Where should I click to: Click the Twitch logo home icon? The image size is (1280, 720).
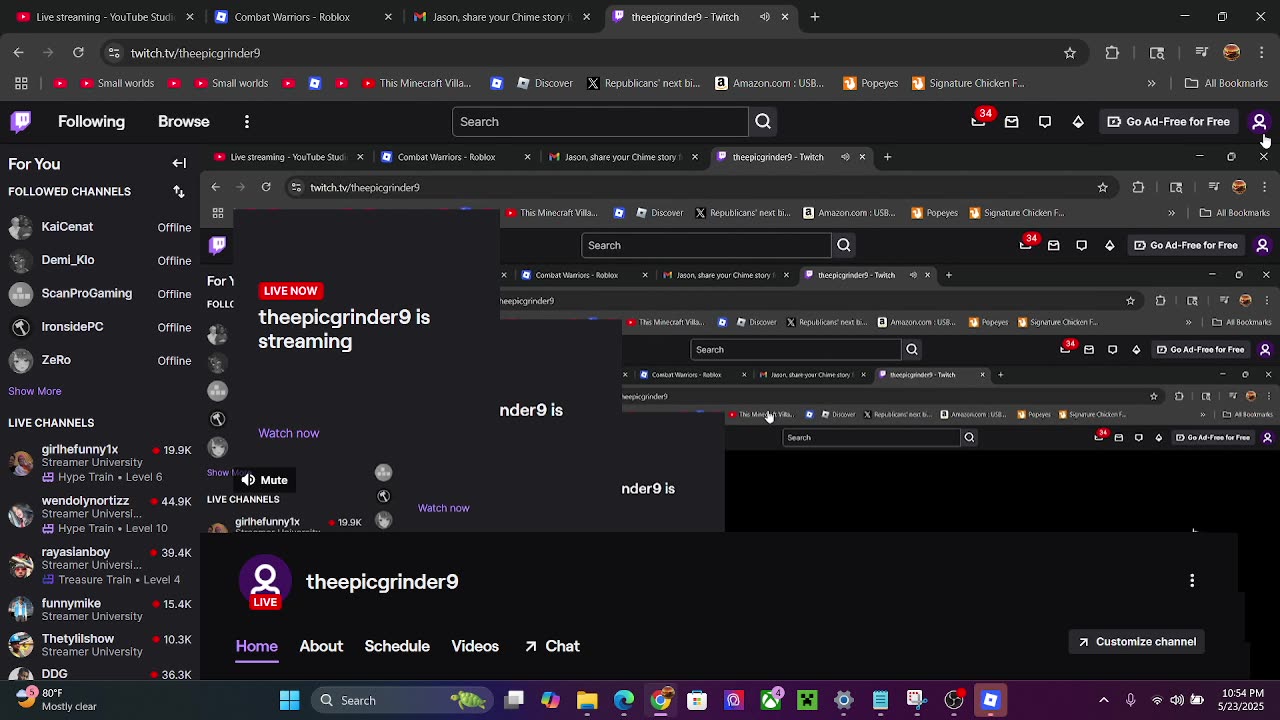pos(21,122)
